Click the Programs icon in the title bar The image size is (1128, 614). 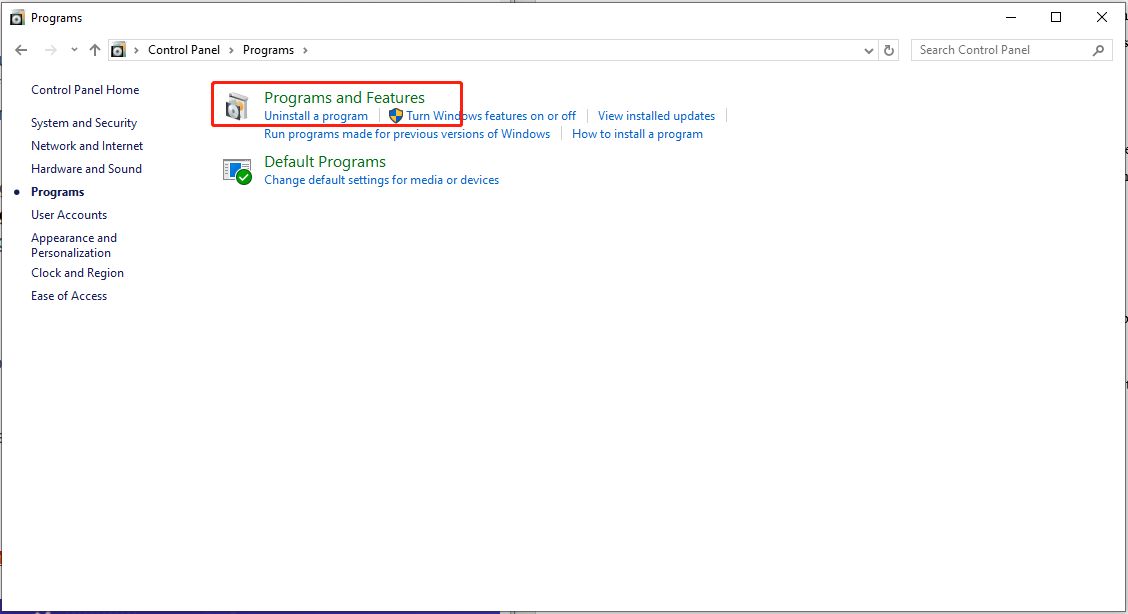(15, 17)
